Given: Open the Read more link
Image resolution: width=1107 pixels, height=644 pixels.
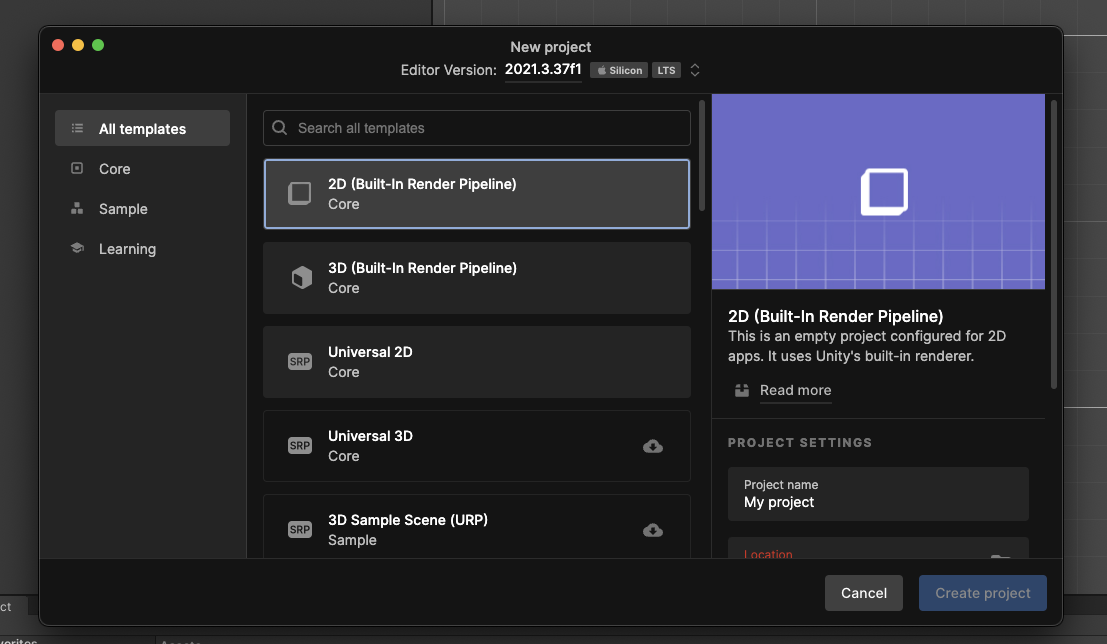Looking at the screenshot, I should (x=796, y=390).
